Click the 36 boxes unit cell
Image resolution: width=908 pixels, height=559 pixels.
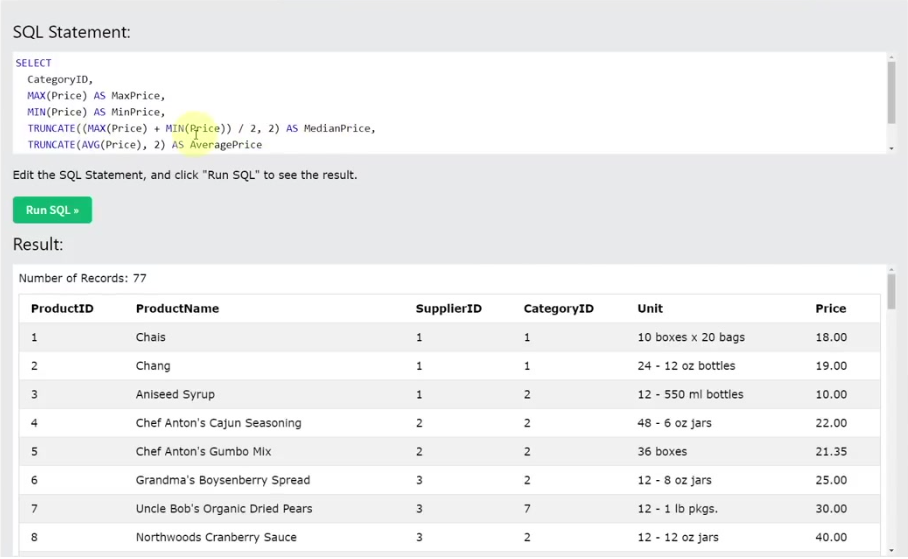point(662,451)
